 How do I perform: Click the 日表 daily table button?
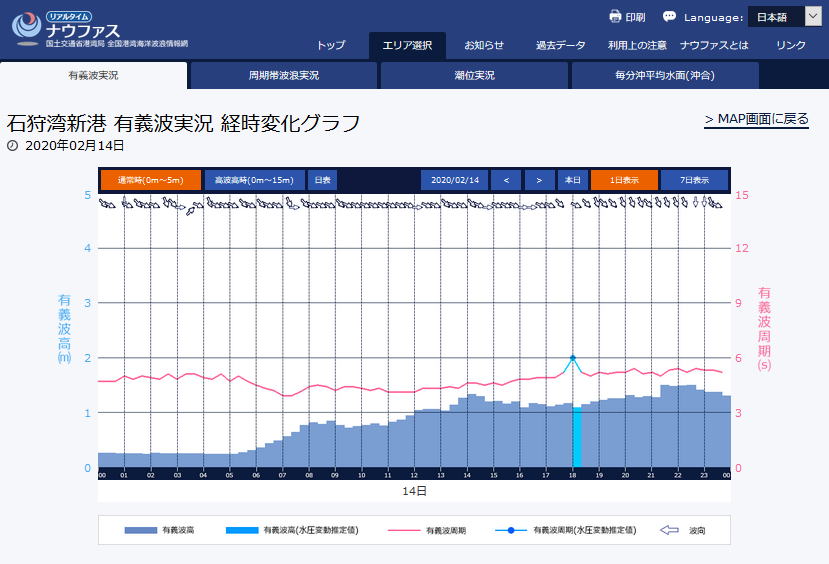322,180
